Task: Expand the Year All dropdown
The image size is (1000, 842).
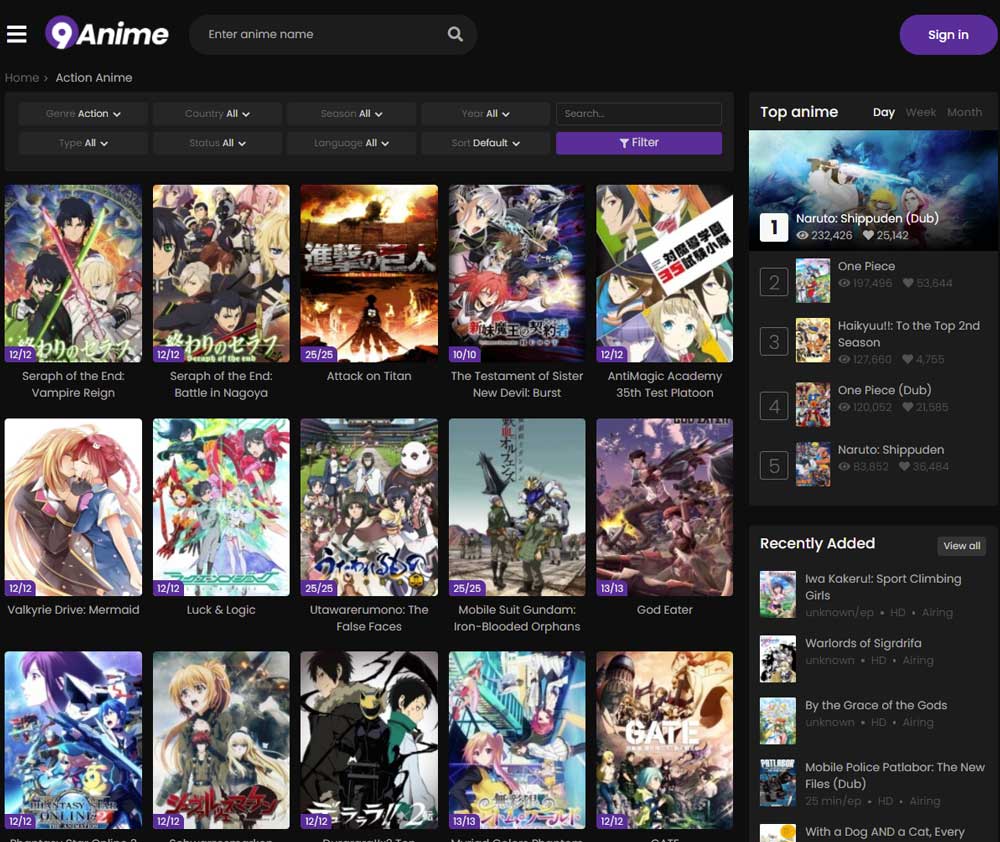Action: tap(485, 114)
